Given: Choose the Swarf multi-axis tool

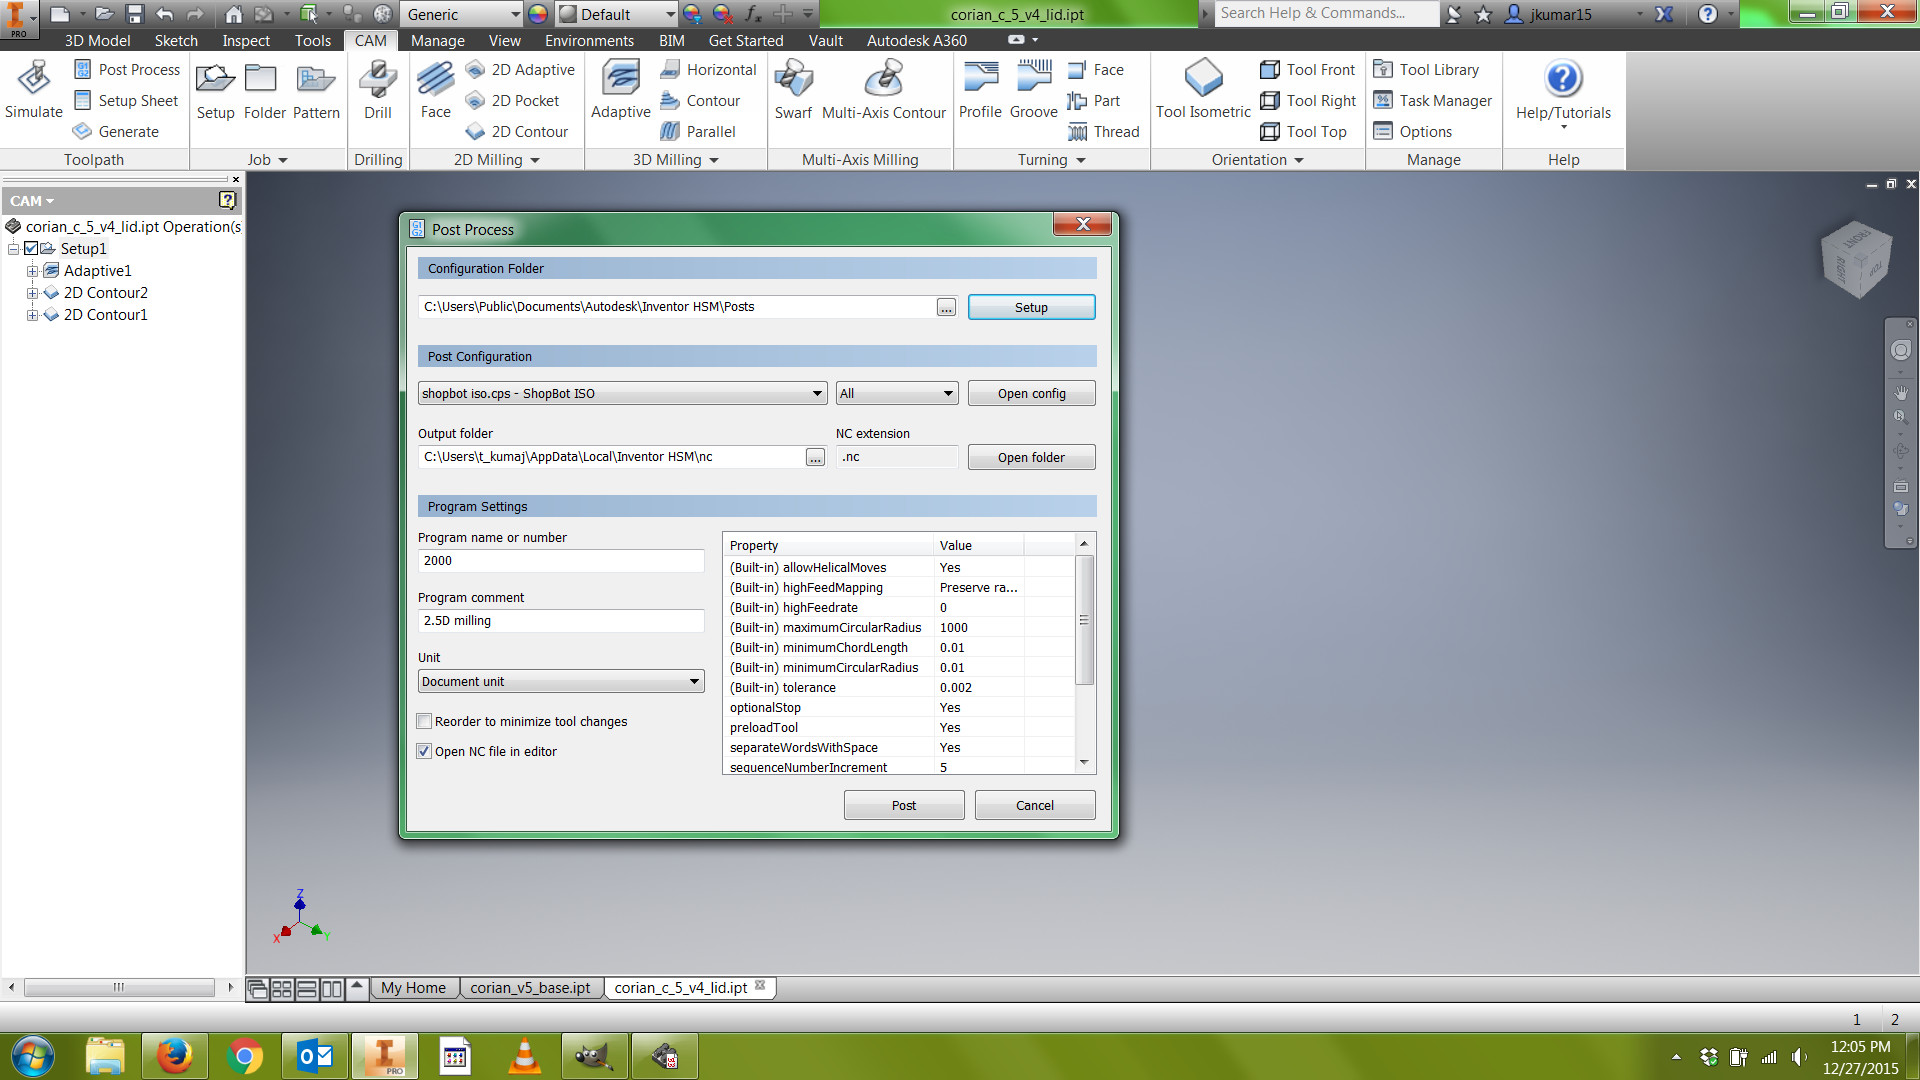Looking at the screenshot, I should coord(793,90).
